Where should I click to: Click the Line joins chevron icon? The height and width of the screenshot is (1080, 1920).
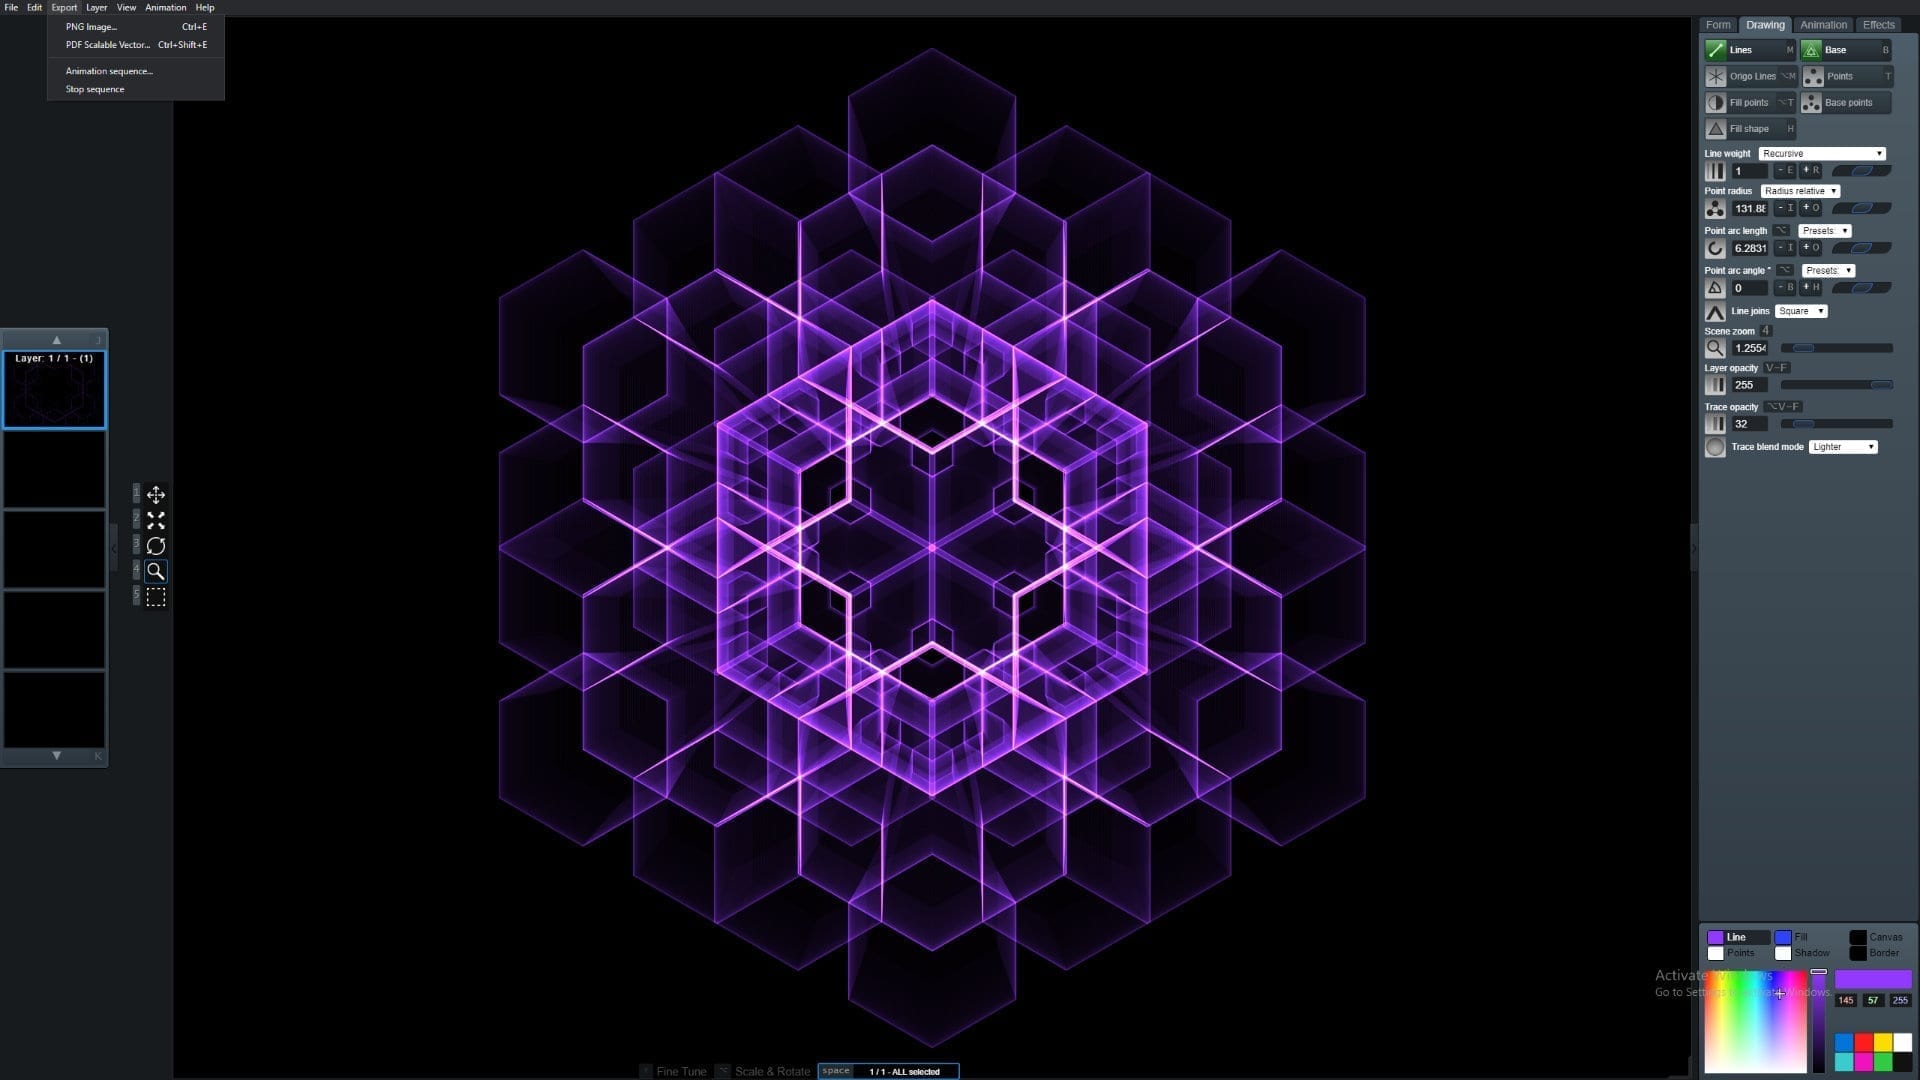pos(1715,311)
